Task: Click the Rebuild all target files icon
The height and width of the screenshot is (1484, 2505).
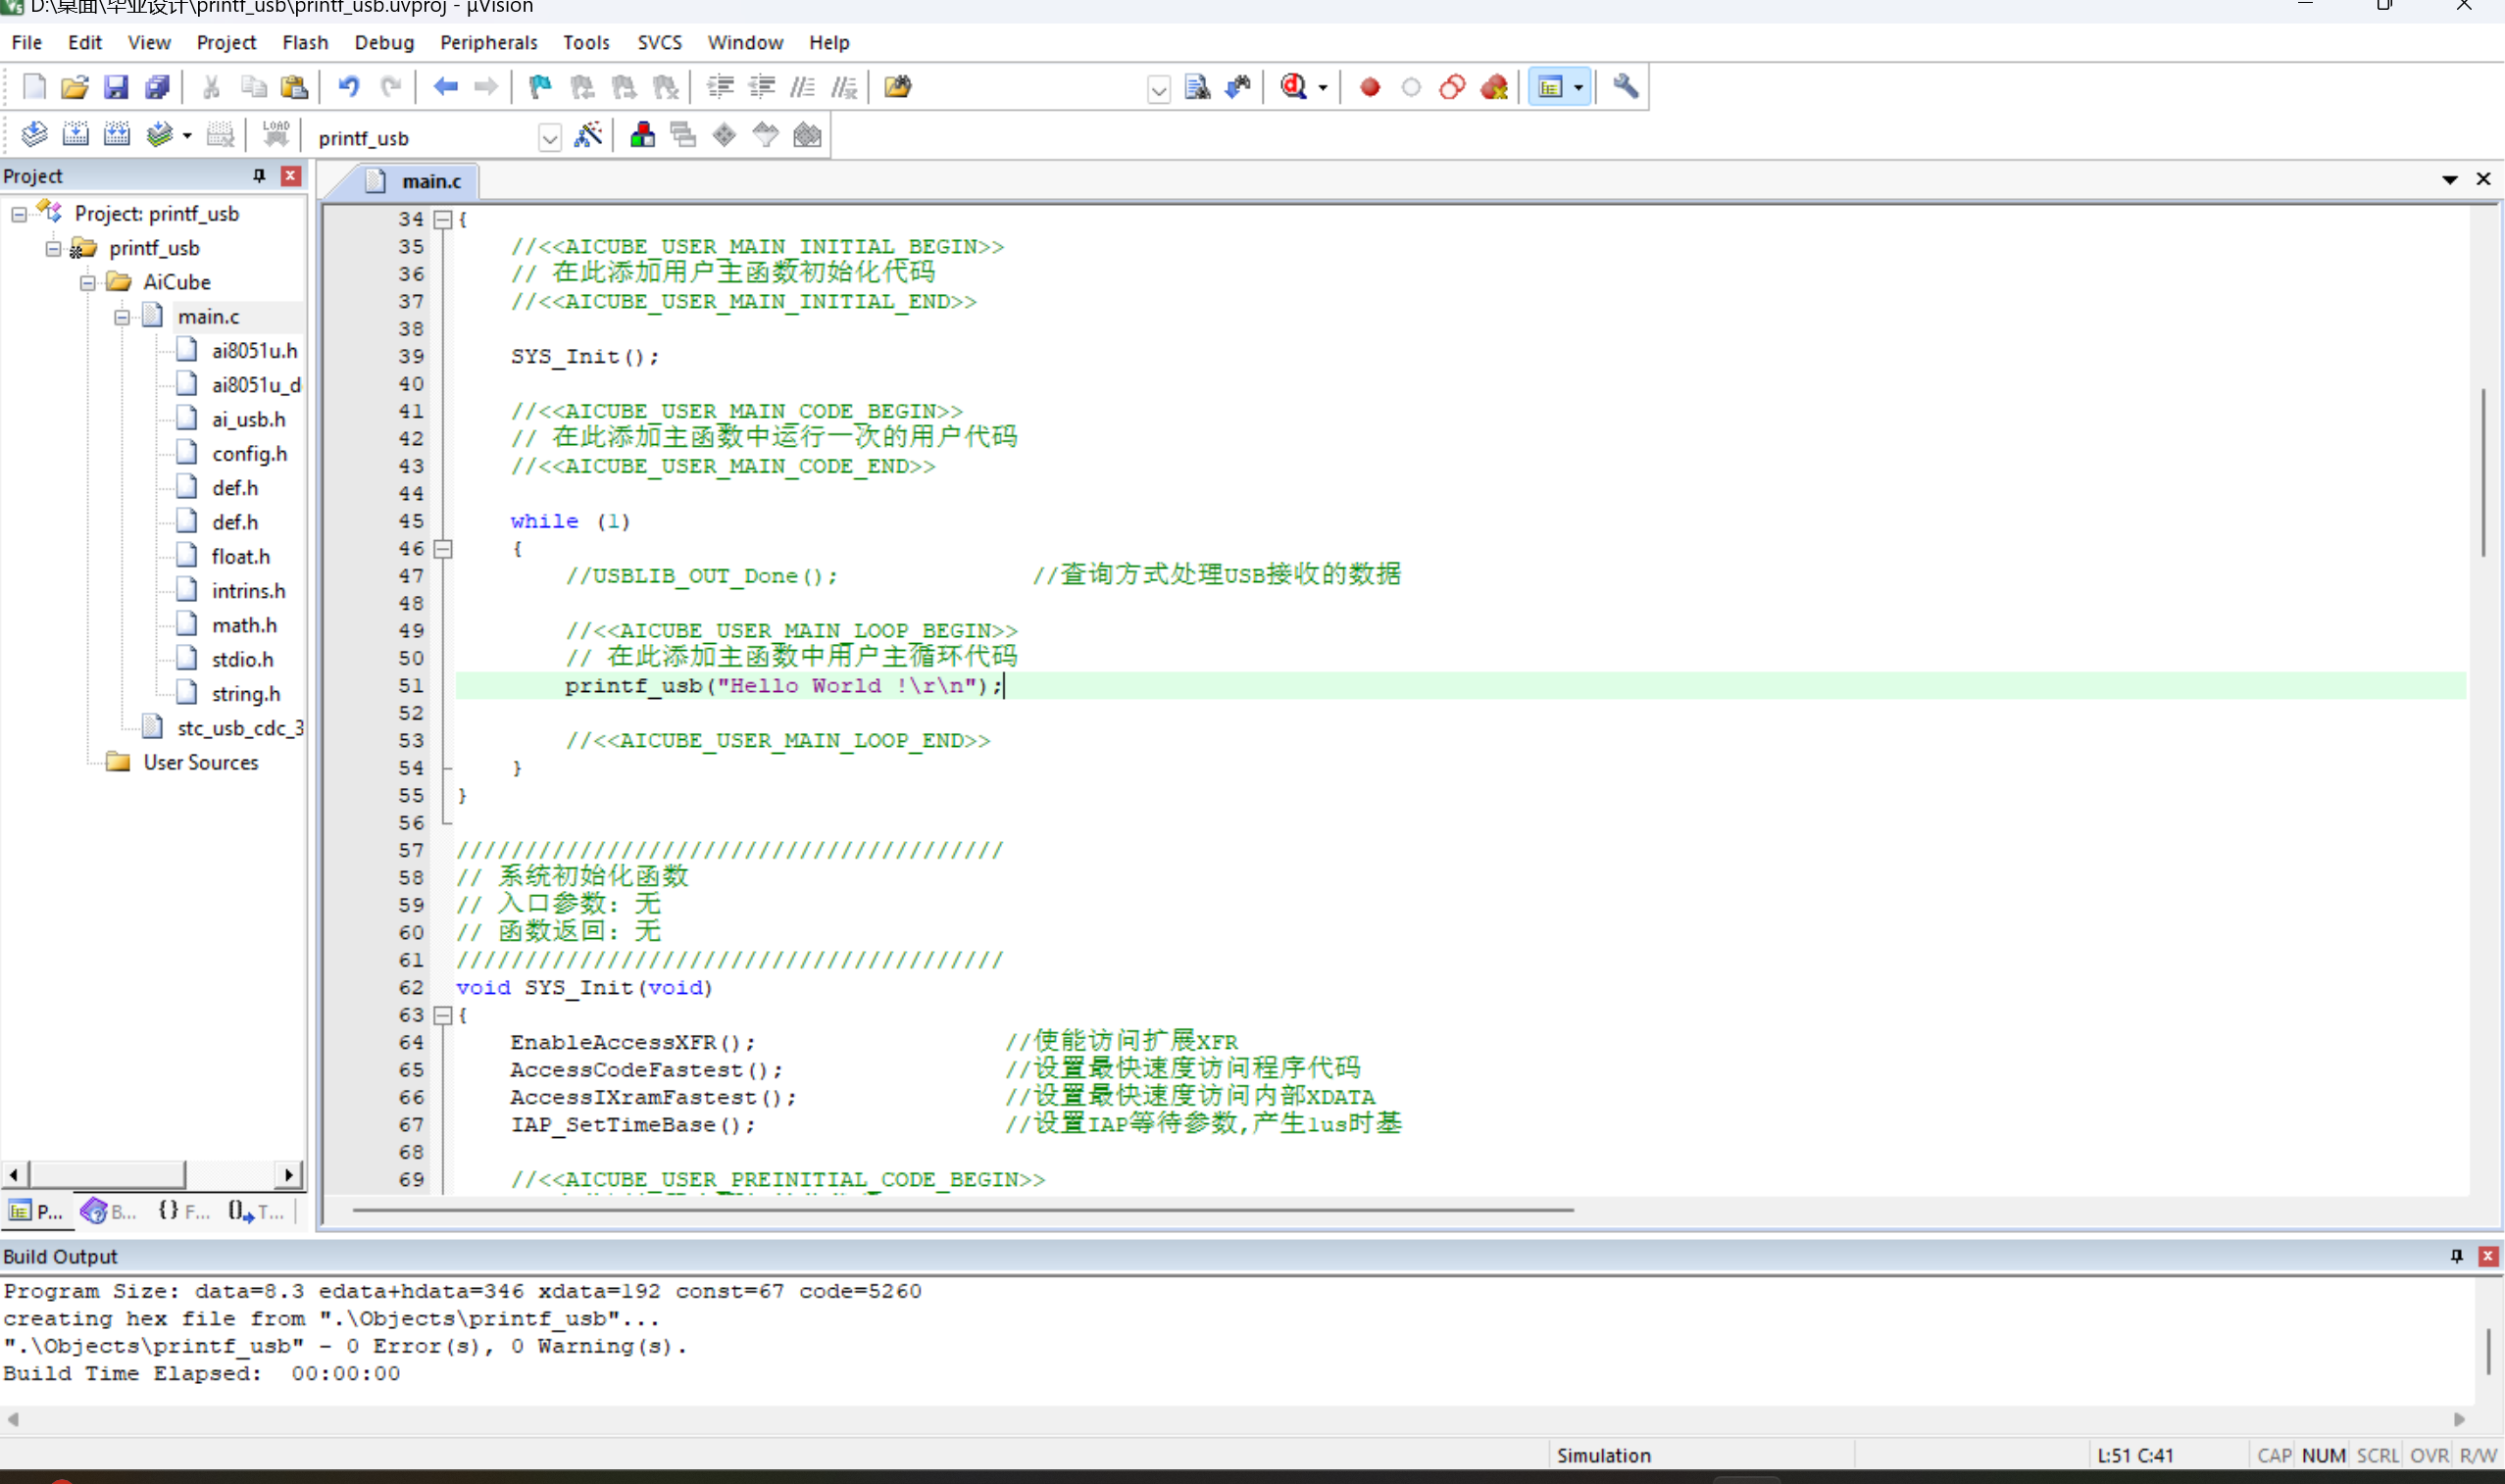Action: coord(117,135)
